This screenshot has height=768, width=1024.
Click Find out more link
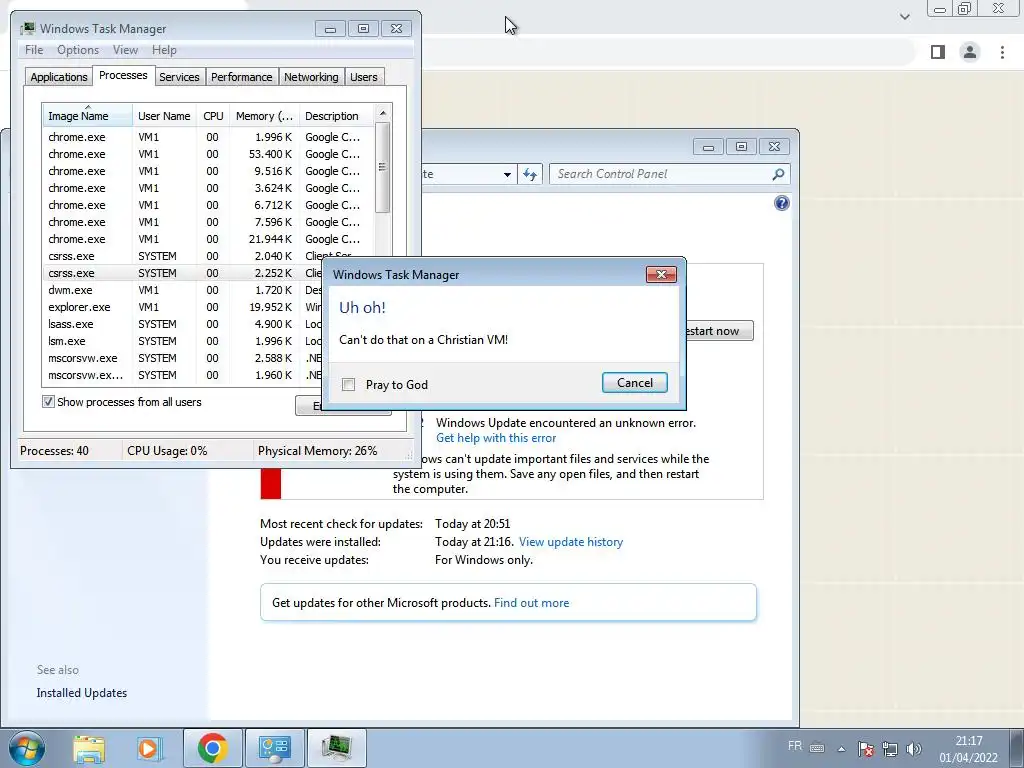pyautogui.click(x=531, y=603)
